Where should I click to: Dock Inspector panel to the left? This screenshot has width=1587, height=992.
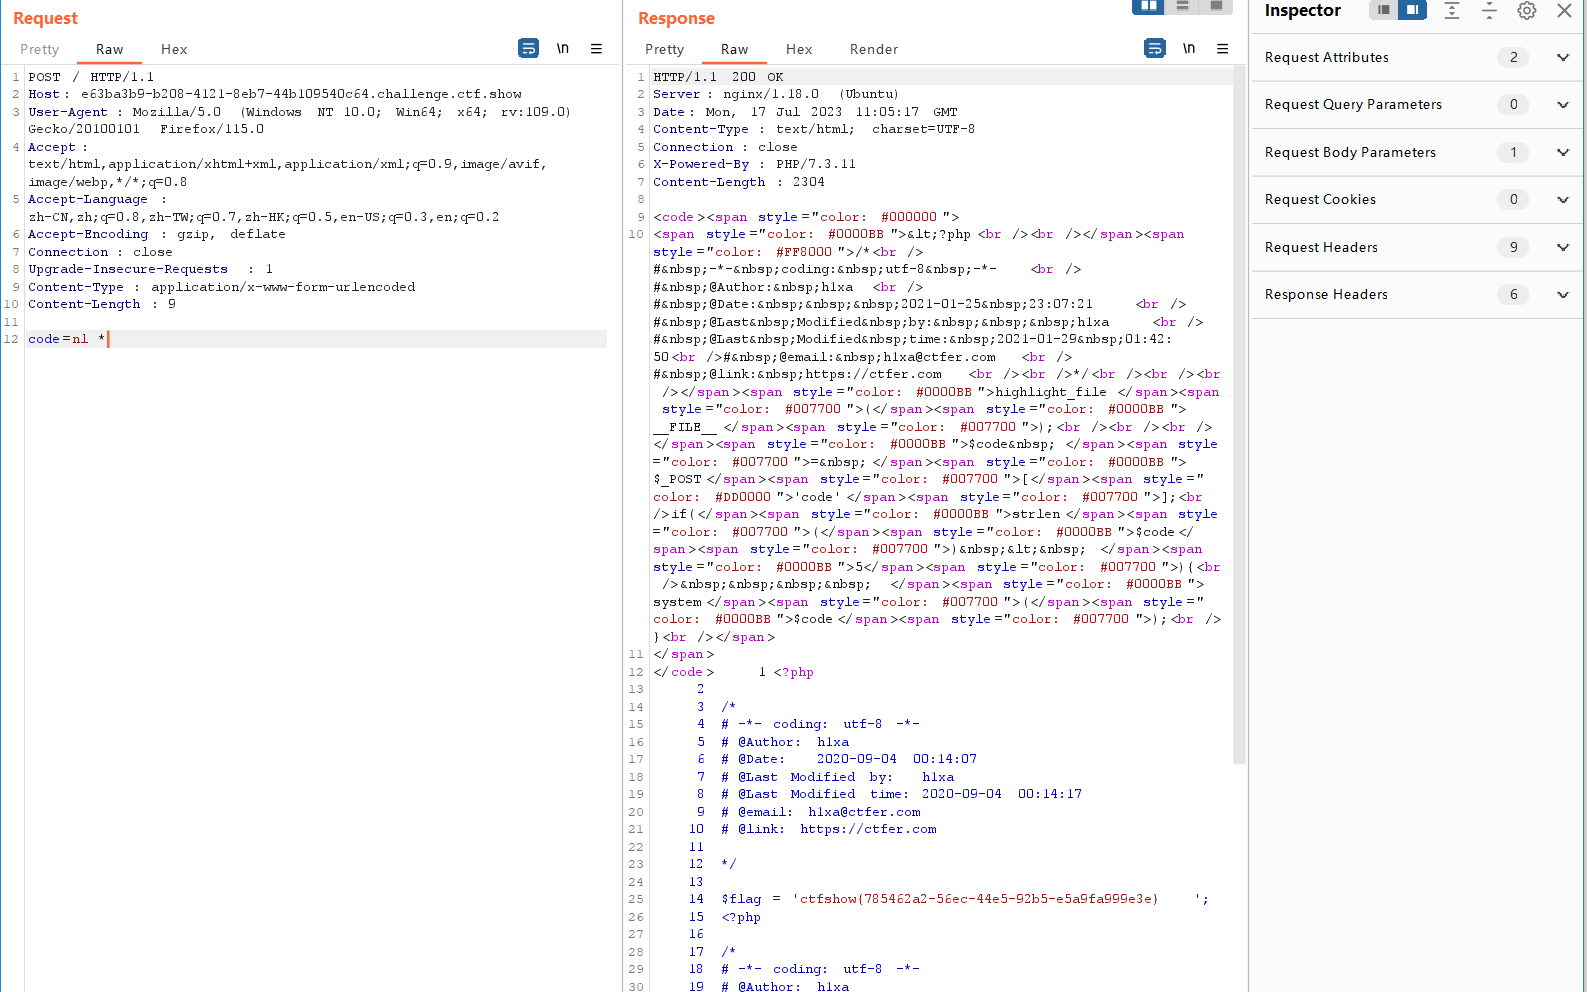1383,10
